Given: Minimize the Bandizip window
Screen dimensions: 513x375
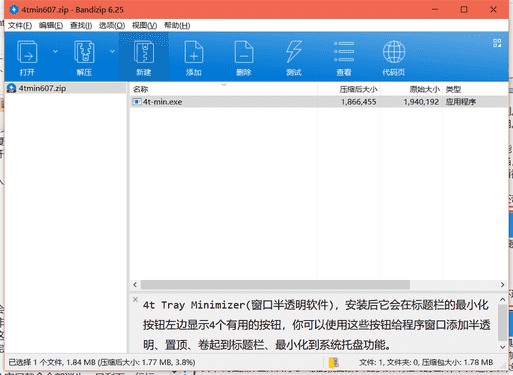Looking at the screenshot, I should (435, 10).
